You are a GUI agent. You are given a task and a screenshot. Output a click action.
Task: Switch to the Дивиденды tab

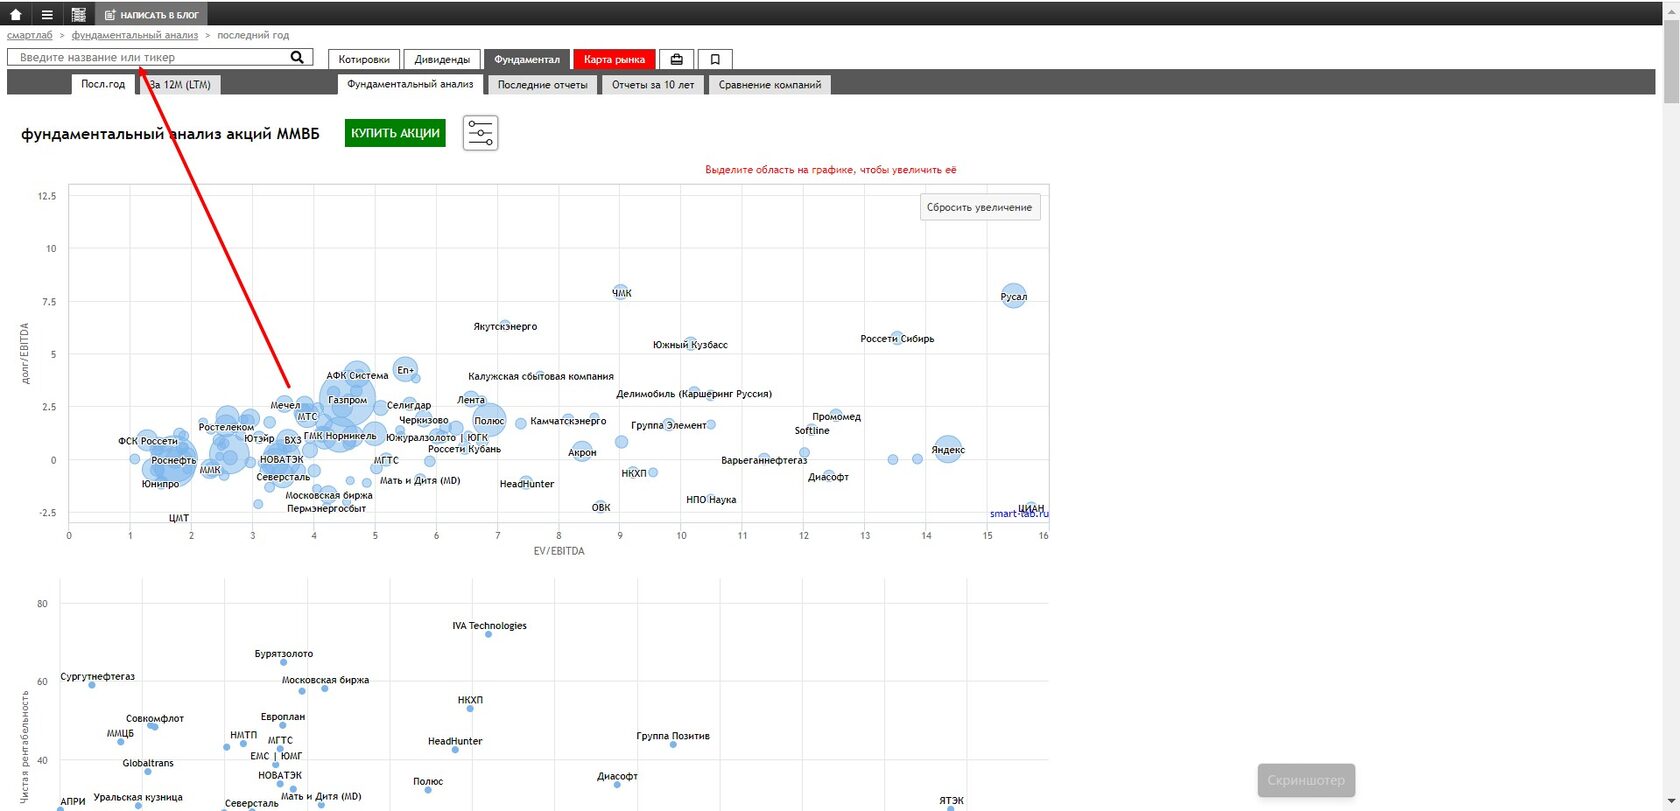tap(442, 59)
